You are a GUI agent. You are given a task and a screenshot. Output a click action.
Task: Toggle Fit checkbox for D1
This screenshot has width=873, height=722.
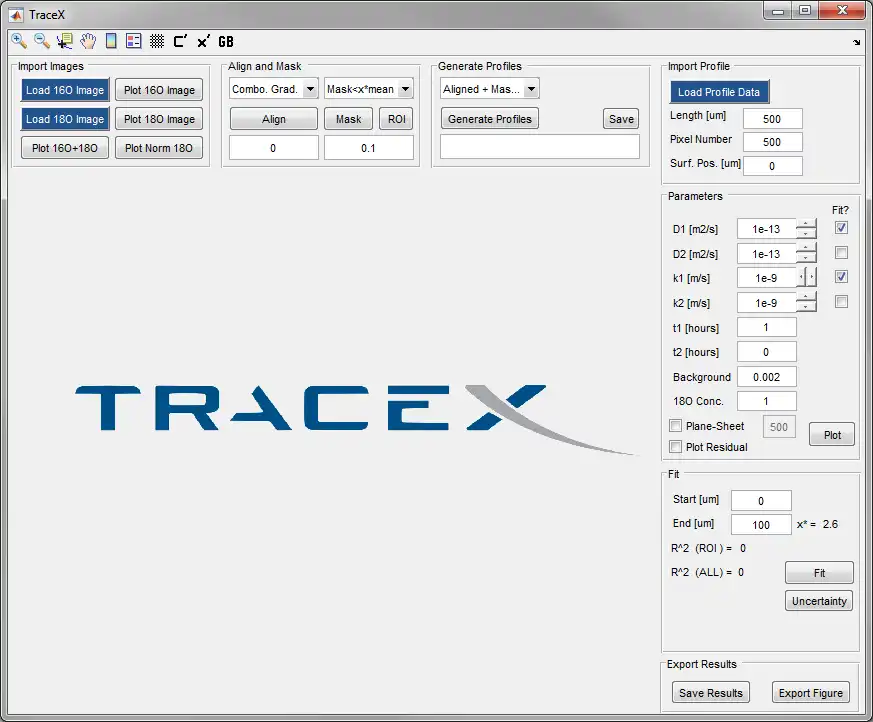click(841, 228)
